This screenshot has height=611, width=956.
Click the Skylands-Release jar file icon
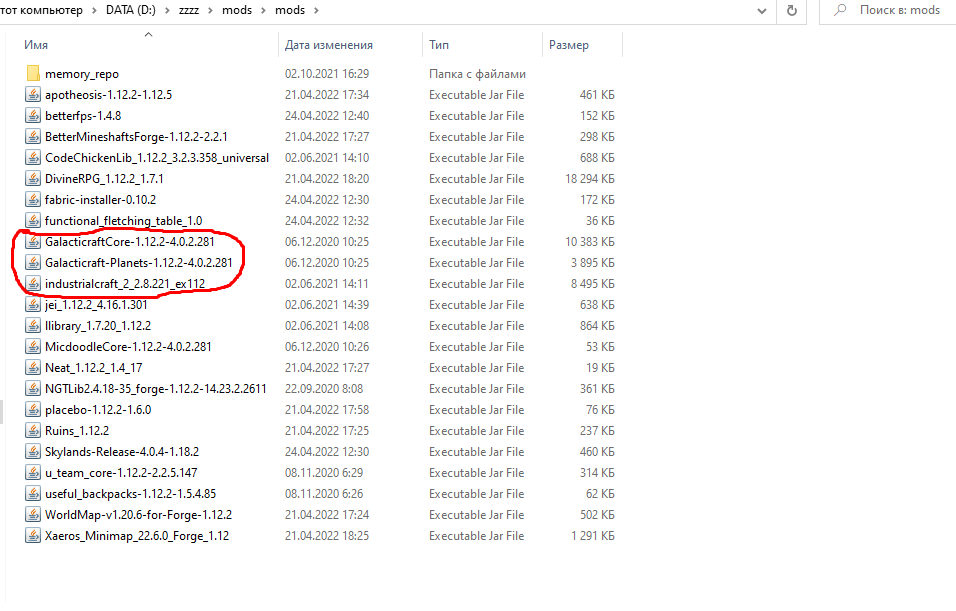click(33, 452)
